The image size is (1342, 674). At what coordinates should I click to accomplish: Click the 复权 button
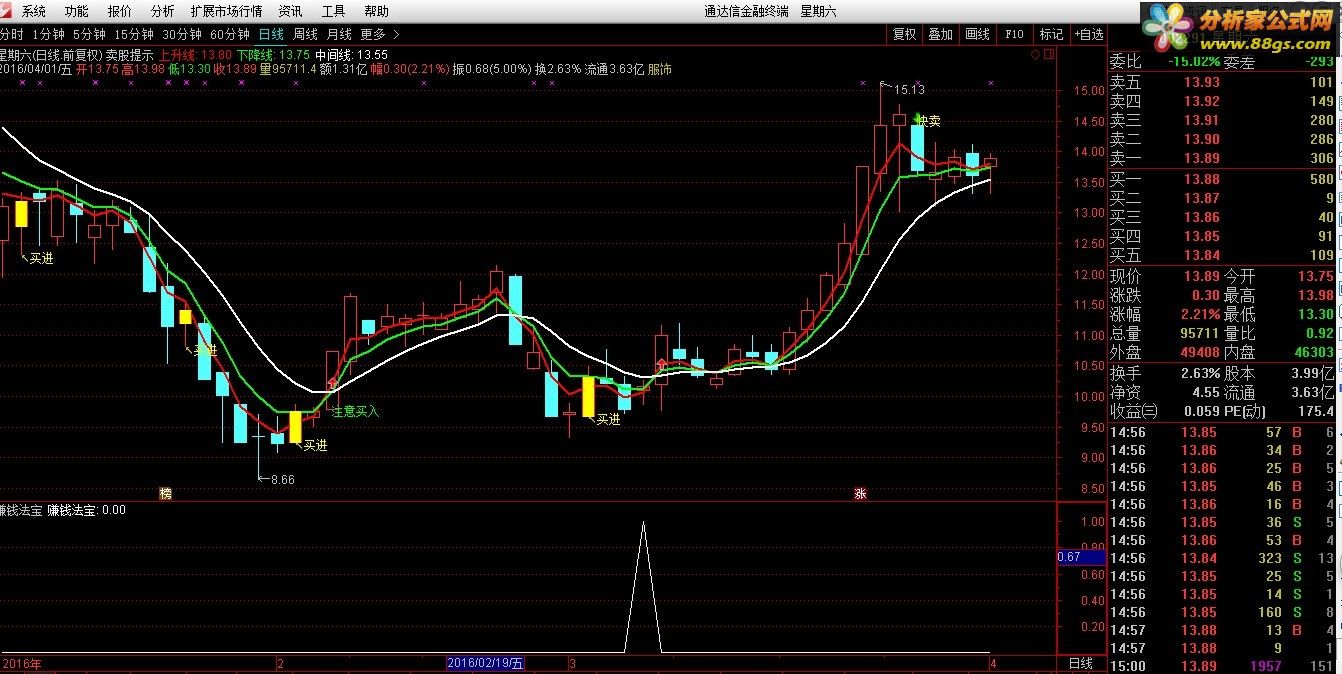coord(904,34)
